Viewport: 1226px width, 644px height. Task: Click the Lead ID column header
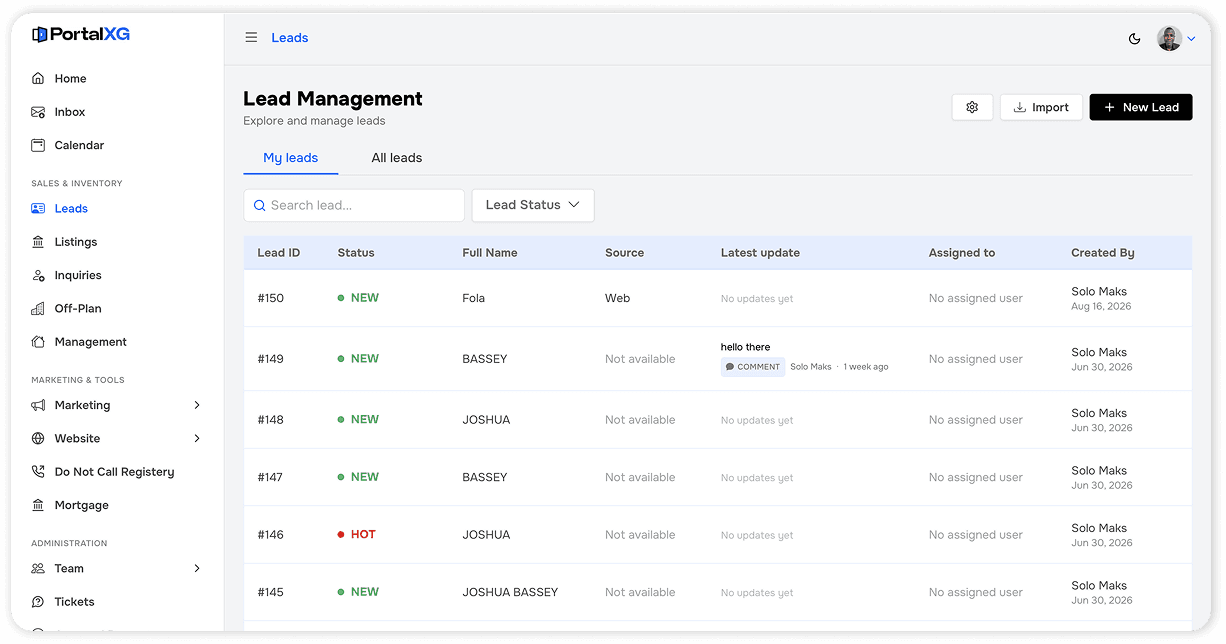[x=279, y=253]
